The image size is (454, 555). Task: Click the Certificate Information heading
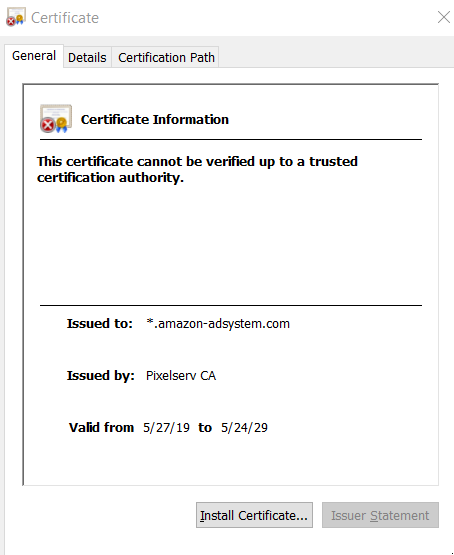tap(155, 120)
